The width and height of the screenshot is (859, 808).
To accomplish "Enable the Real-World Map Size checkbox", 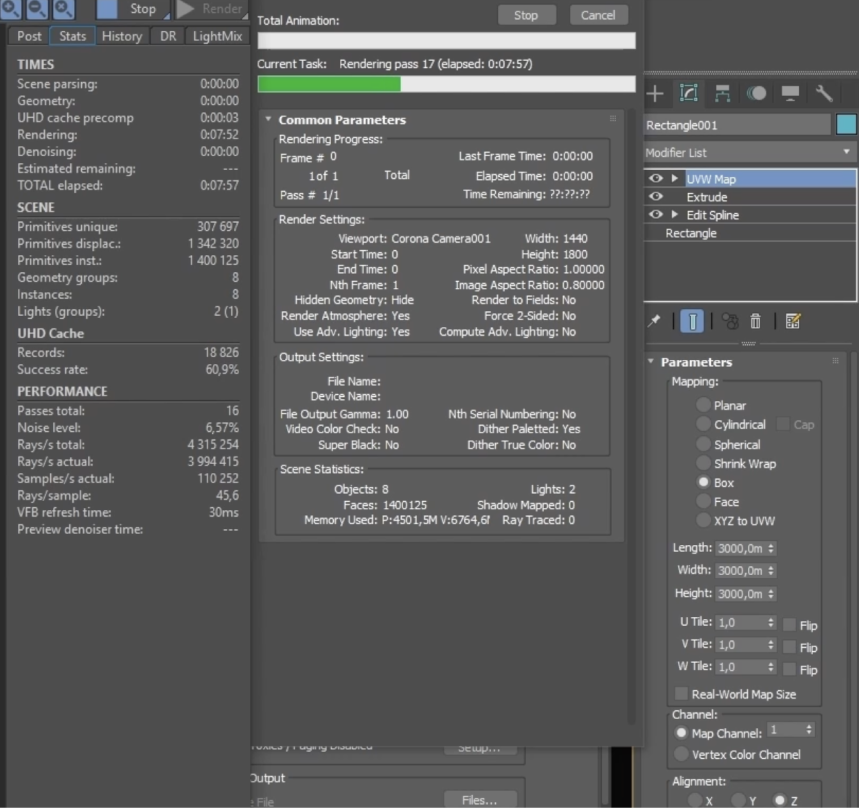I will 682,694.
